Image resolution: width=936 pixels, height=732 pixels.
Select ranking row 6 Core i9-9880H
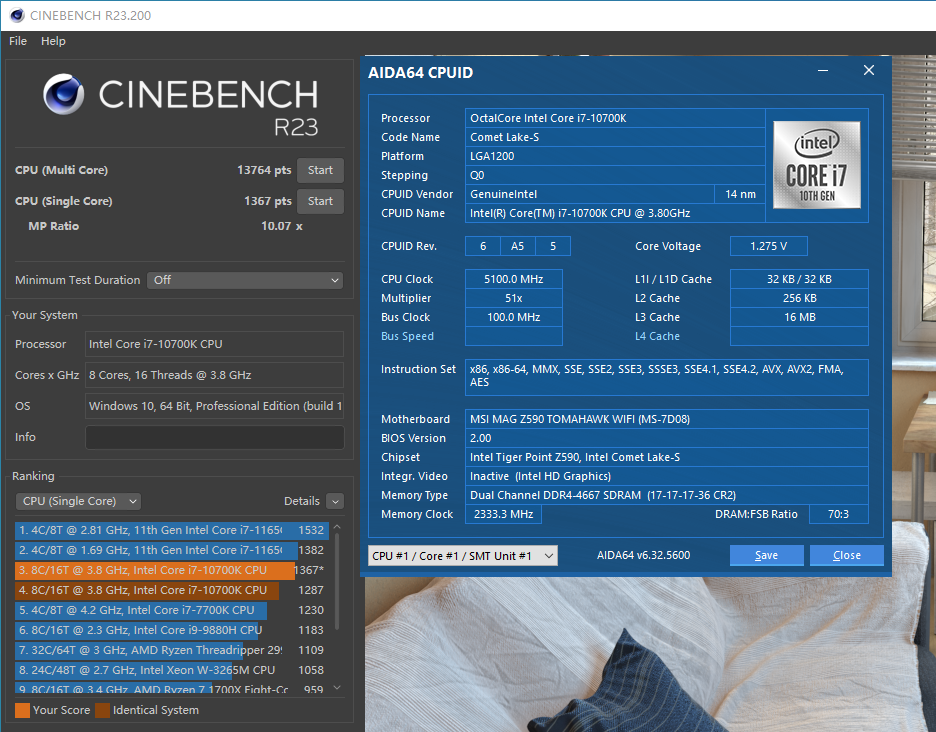tap(171, 630)
